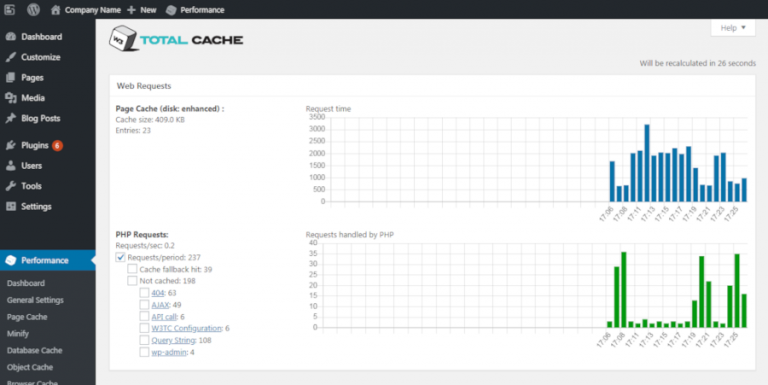
Task: Click the Settings sliders icon
Action: [x=11, y=207]
